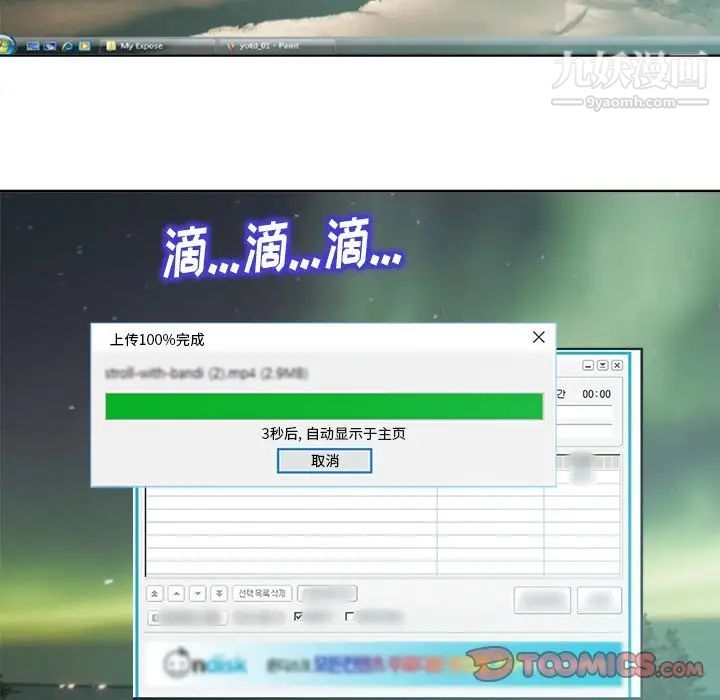Click the show desktop quick launch icon
720x700 pixels.
33,46
